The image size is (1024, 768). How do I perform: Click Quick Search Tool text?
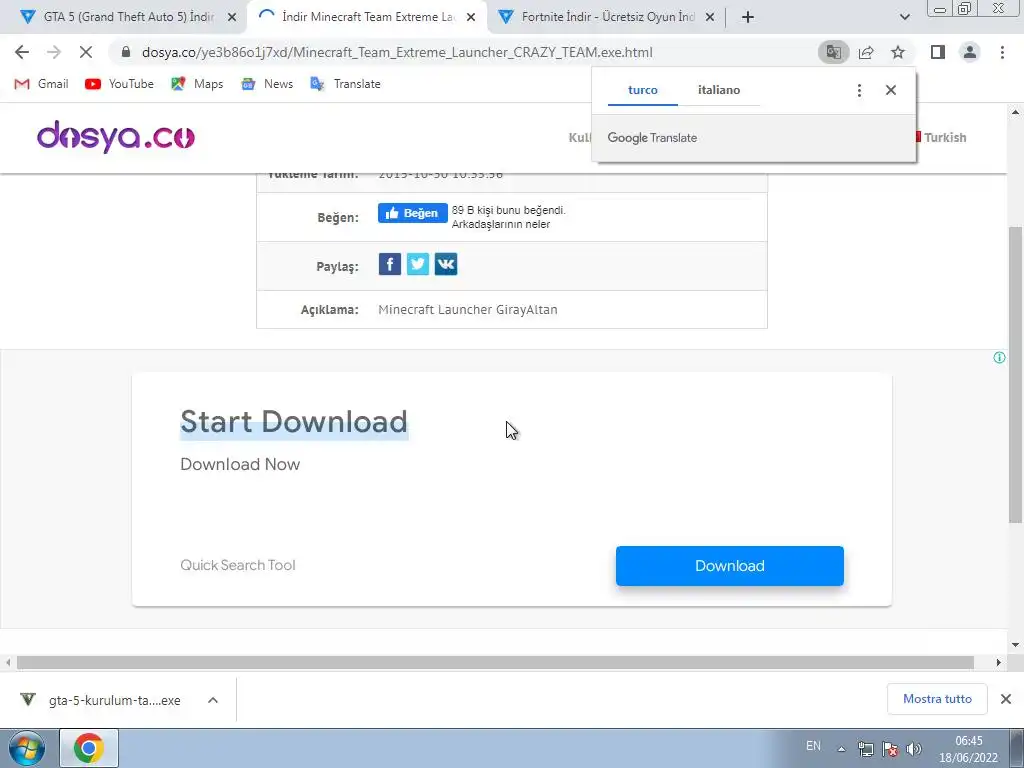click(238, 565)
